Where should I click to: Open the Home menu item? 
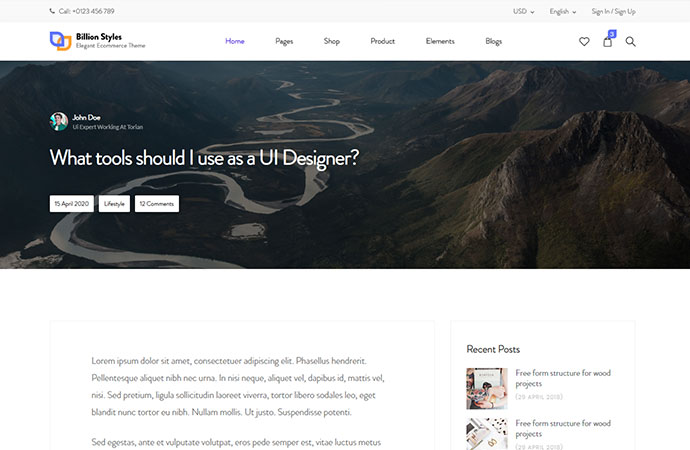tap(235, 41)
